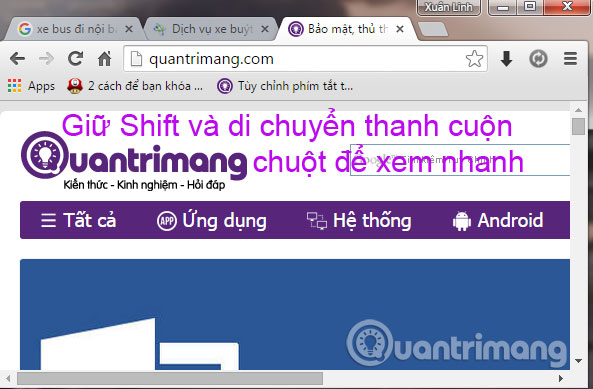Open the 'Ứng dụng' menu item
This screenshot has width=593, height=389.
pos(212,220)
